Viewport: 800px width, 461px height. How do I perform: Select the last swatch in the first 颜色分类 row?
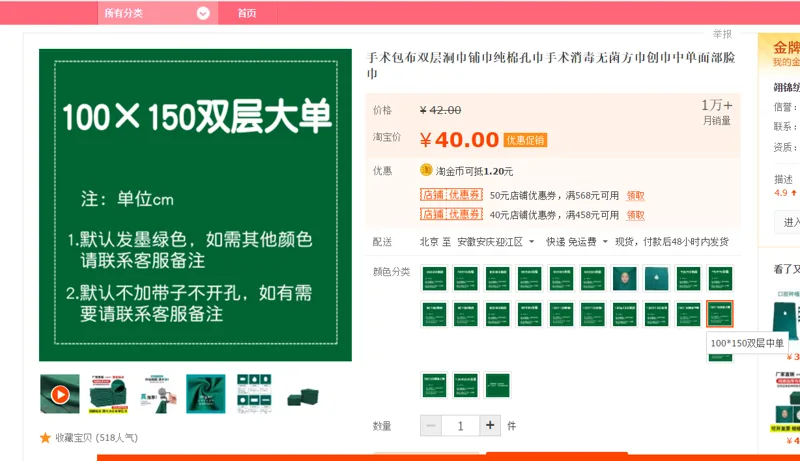pos(720,278)
